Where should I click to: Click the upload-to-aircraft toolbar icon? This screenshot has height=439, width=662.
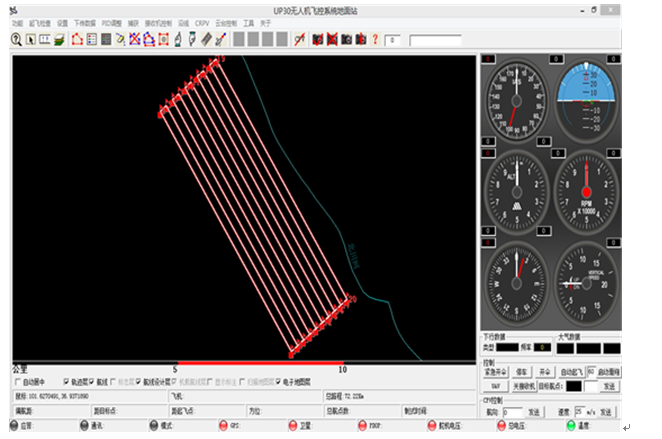point(178,39)
